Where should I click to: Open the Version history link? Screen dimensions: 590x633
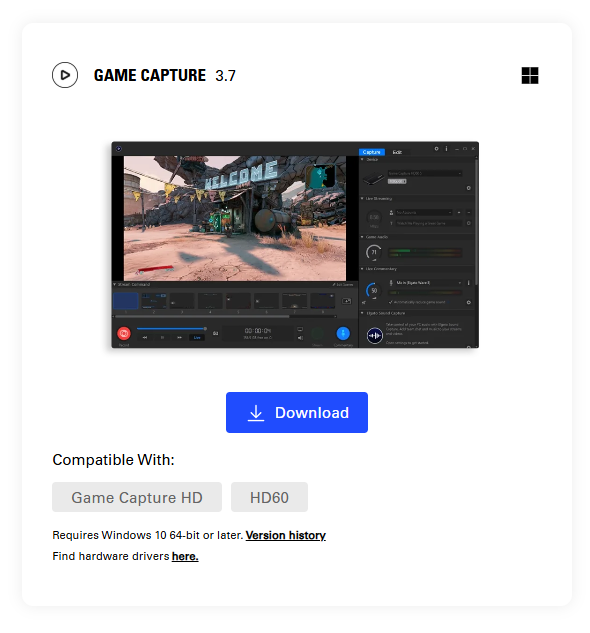coord(286,535)
